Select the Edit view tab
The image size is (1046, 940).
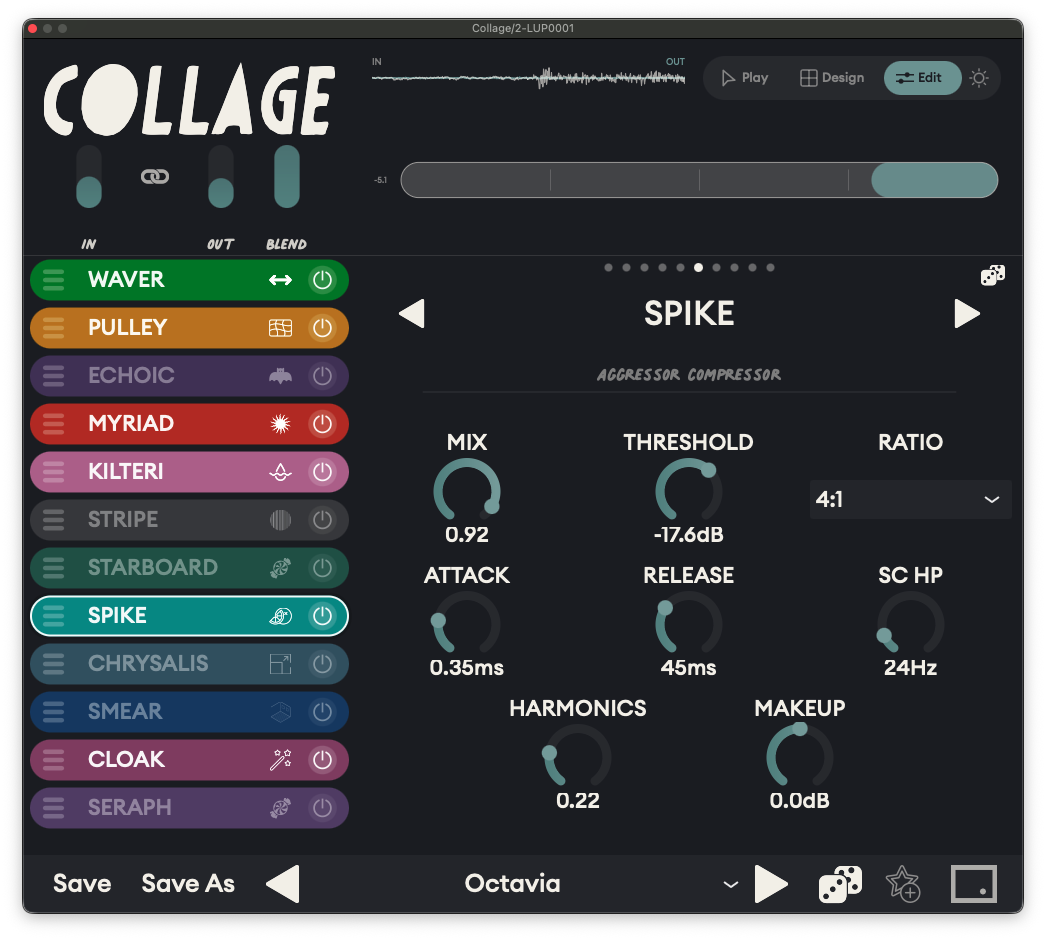tap(923, 78)
